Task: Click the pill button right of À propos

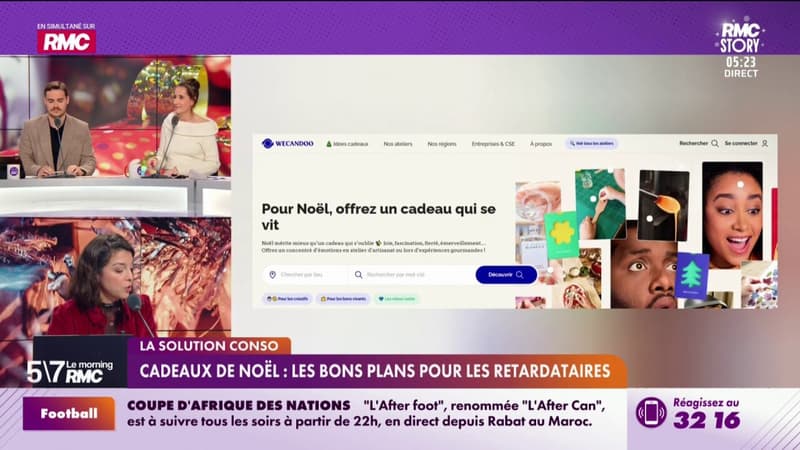Action: pyautogui.click(x=592, y=143)
